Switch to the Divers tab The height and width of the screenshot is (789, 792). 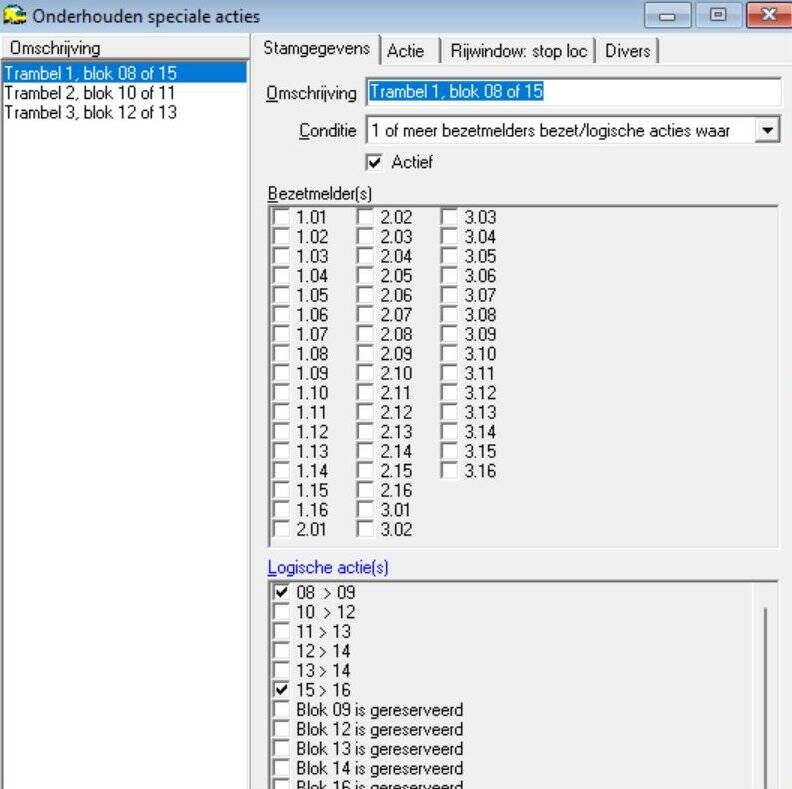(x=627, y=51)
